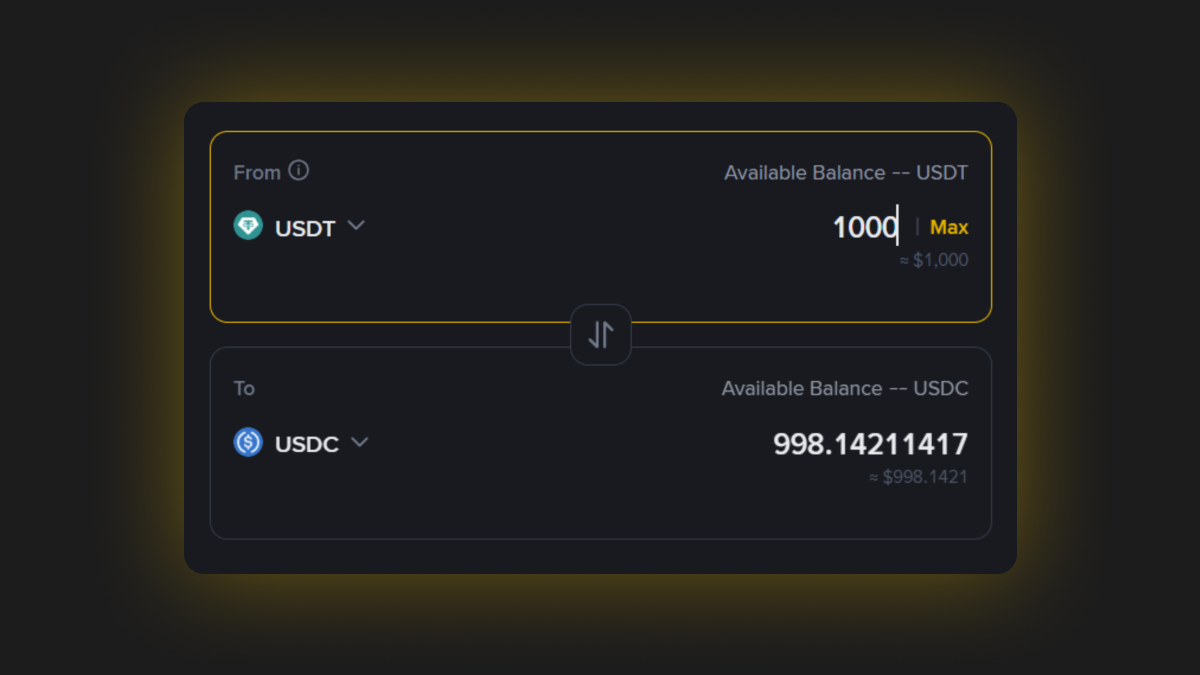This screenshot has height=675, width=1200.
Task: Click the info icon next to From
Action: [298, 171]
